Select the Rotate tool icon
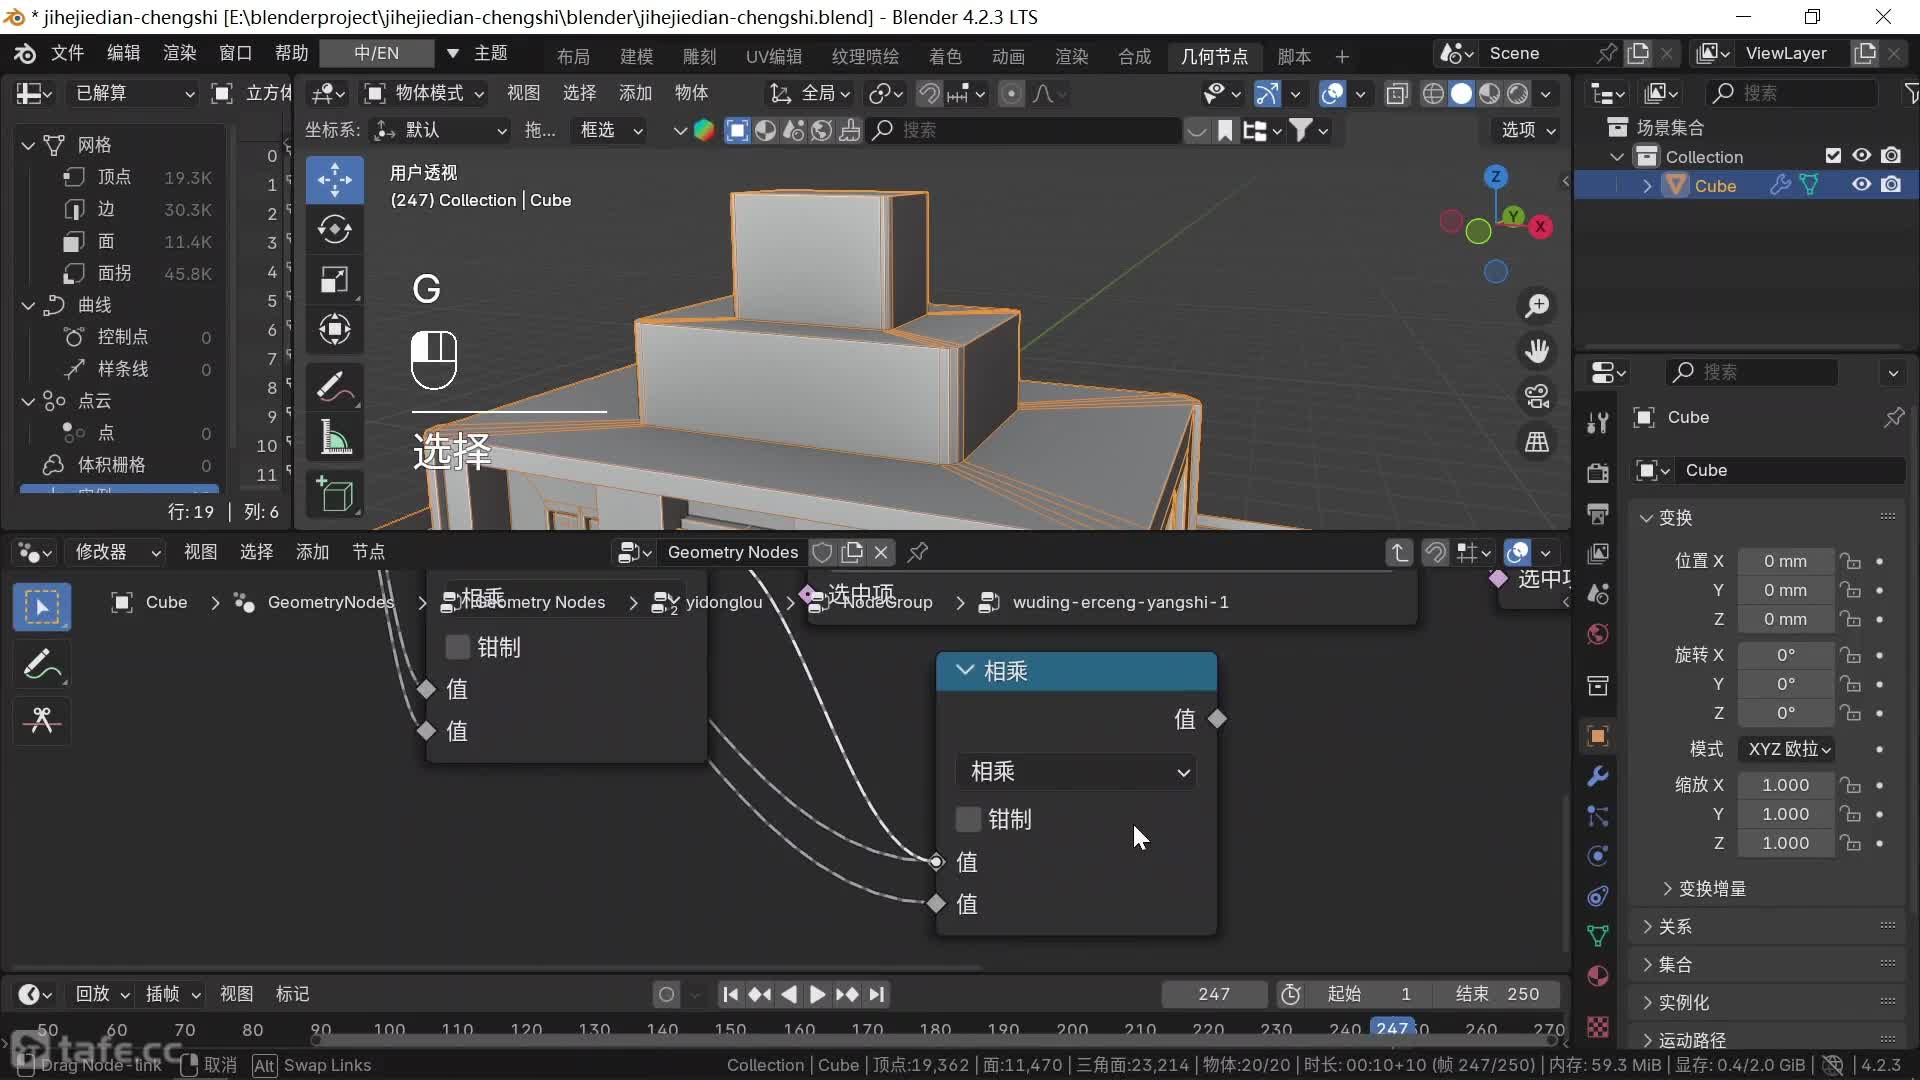This screenshot has width=1920, height=1080. click(334, 230)
